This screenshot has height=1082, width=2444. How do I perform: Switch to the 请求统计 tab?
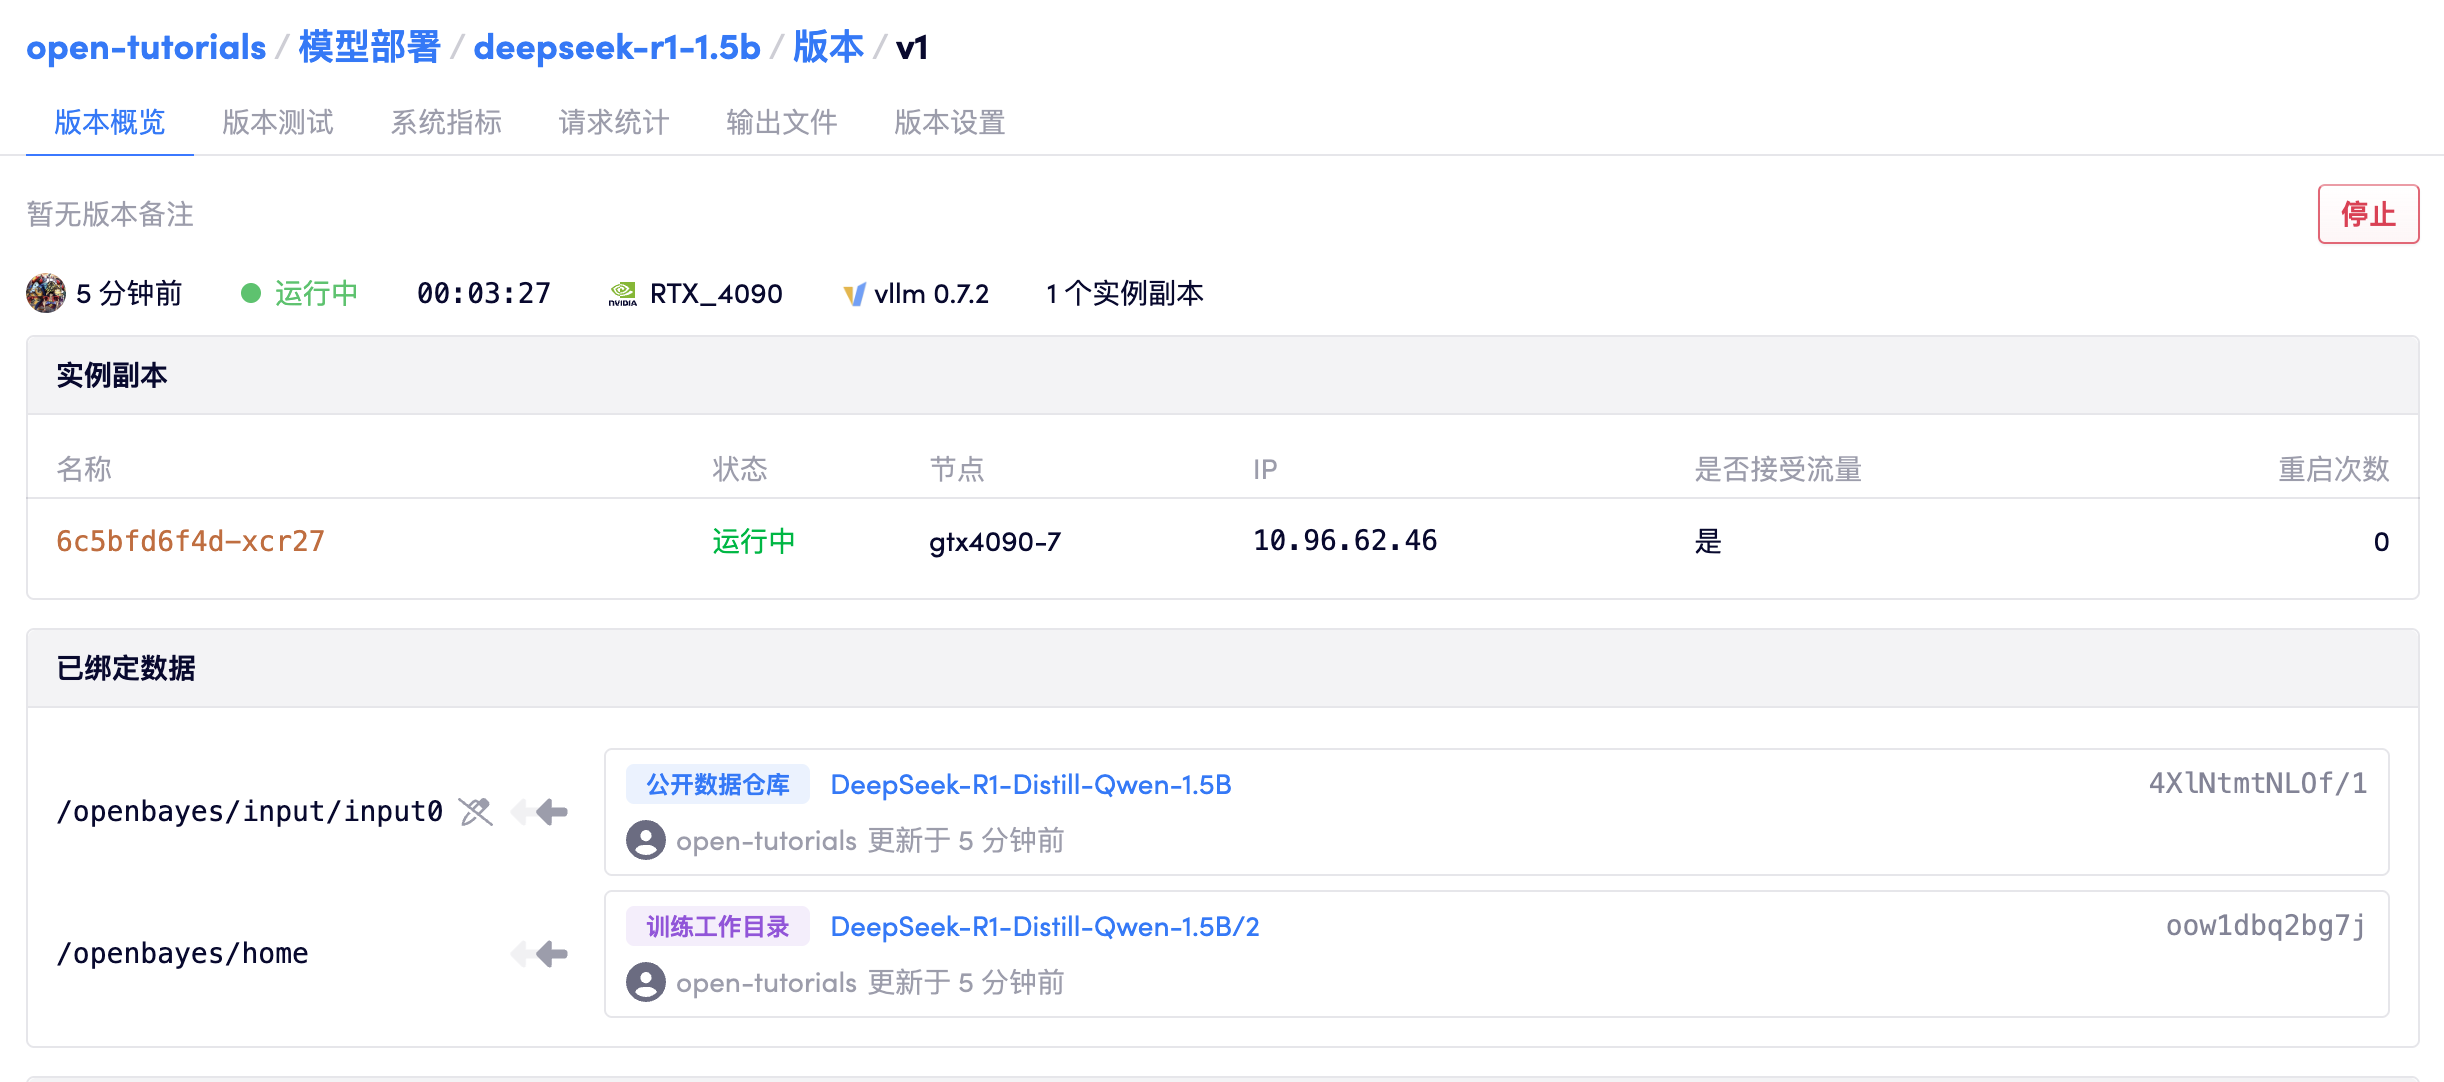point(612,122)
